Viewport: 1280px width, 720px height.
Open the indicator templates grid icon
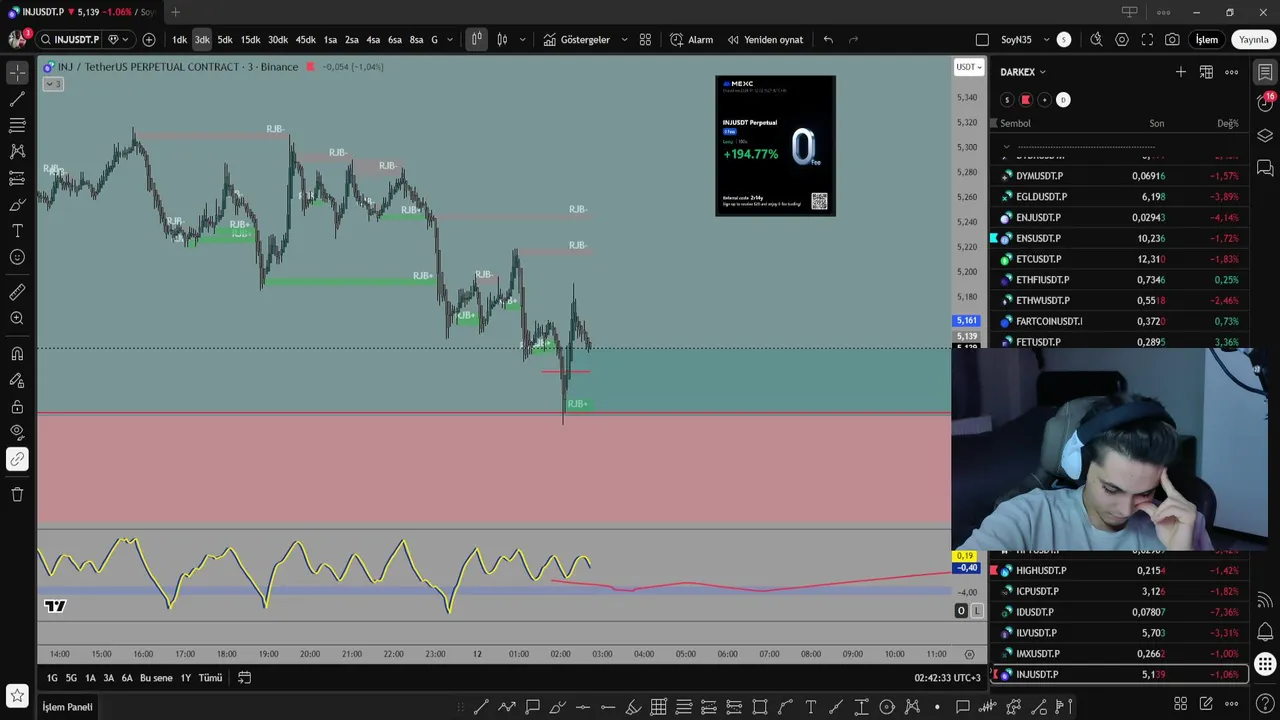tap(645, 40)
